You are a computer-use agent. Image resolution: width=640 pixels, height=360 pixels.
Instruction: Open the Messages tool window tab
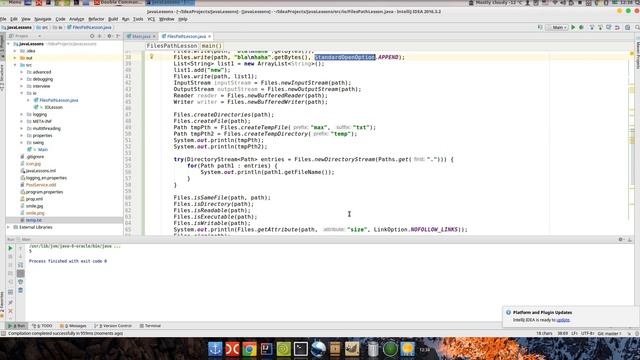pos(73,326)
